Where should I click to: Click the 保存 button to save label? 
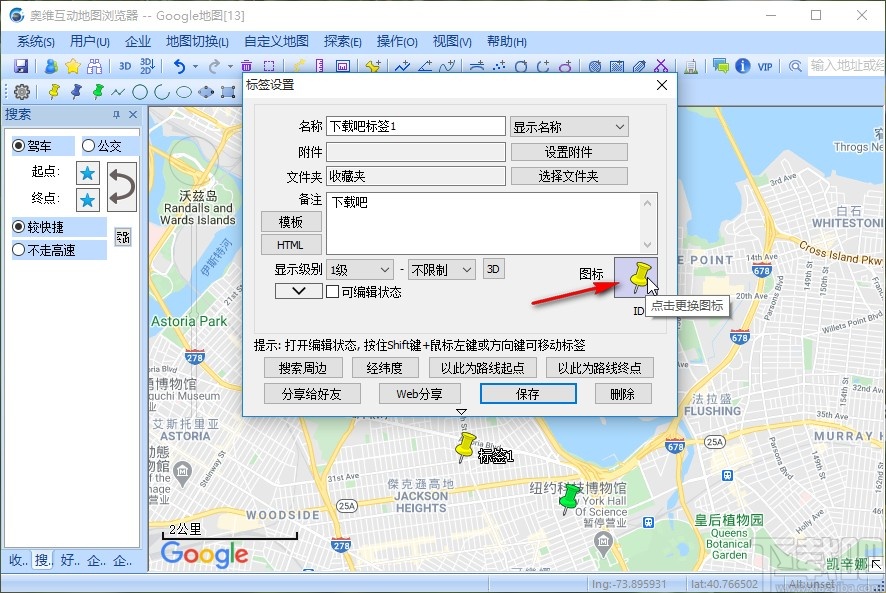tap(528, 393)
